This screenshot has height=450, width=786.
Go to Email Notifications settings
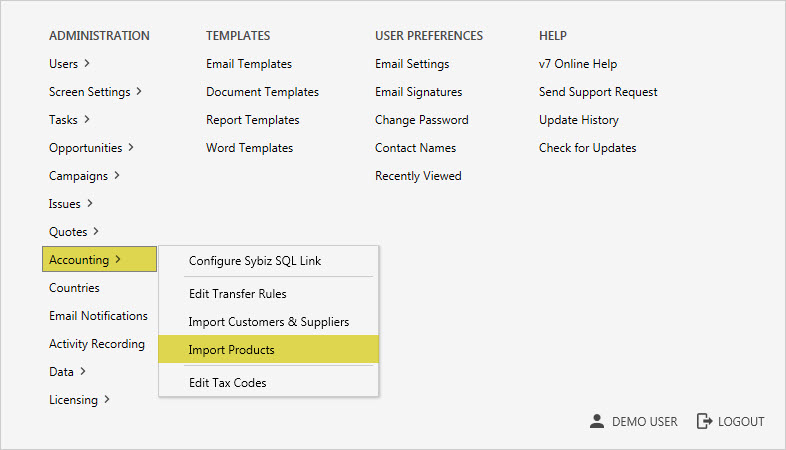click(x=98, y=316)
